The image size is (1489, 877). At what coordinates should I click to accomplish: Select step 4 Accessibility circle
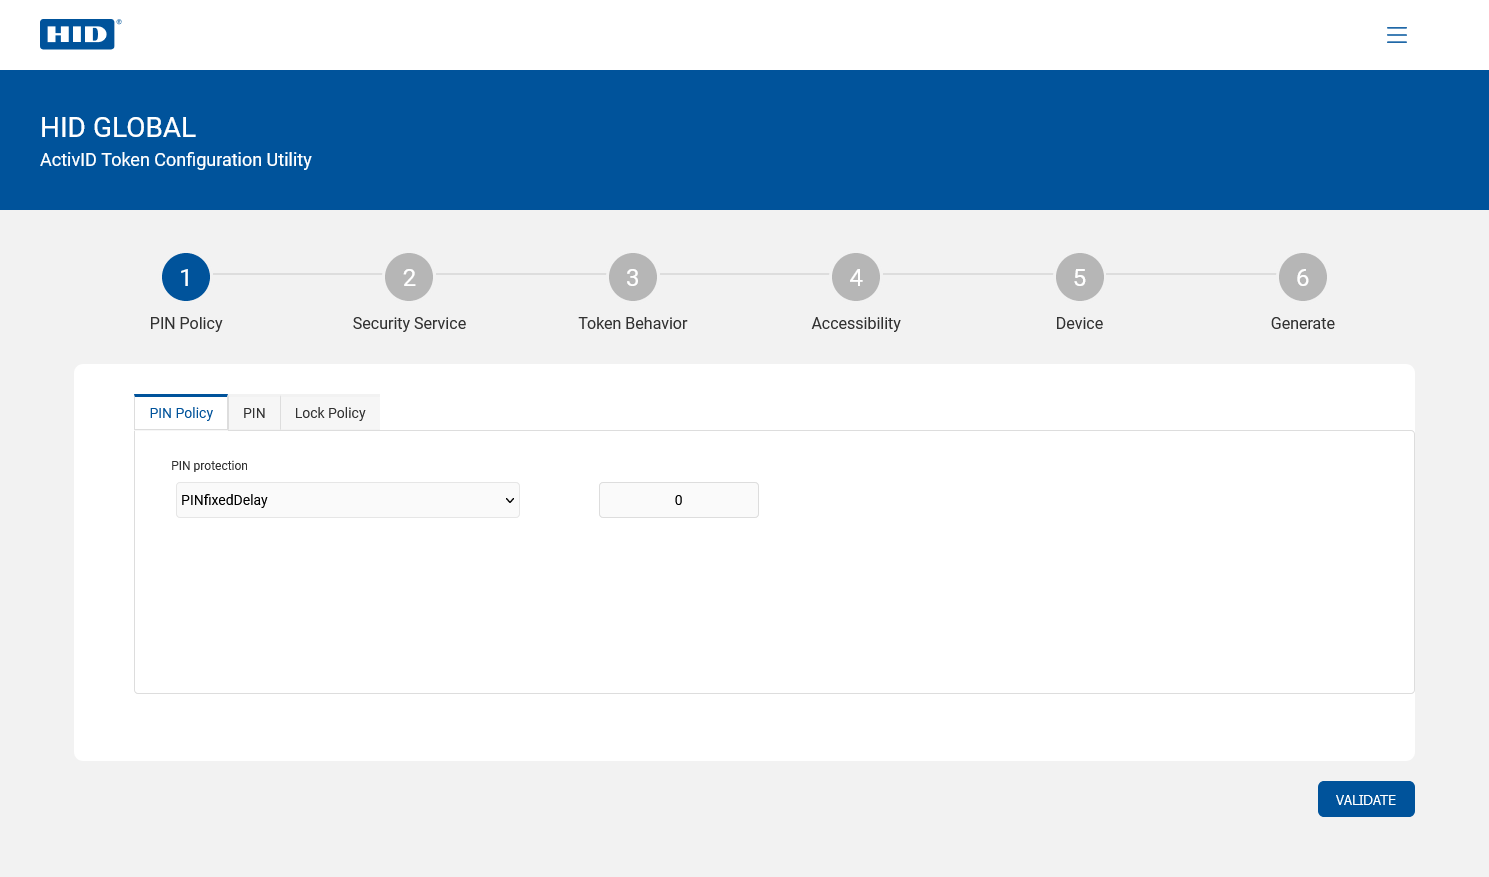855,277
